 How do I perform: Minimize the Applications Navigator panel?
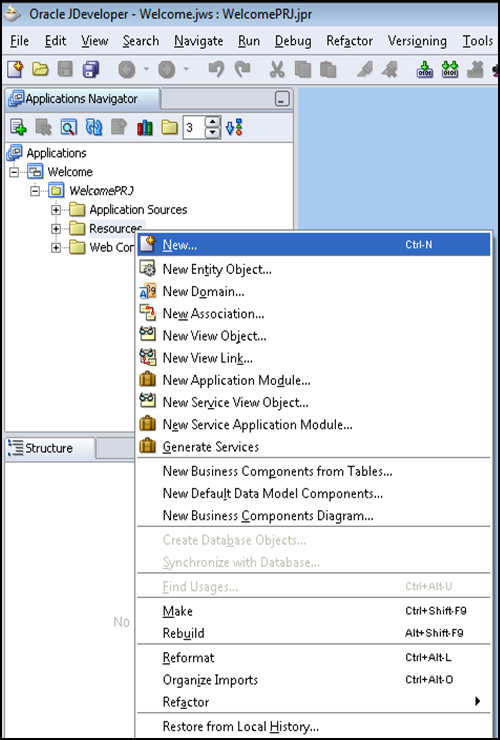(282, 99)
